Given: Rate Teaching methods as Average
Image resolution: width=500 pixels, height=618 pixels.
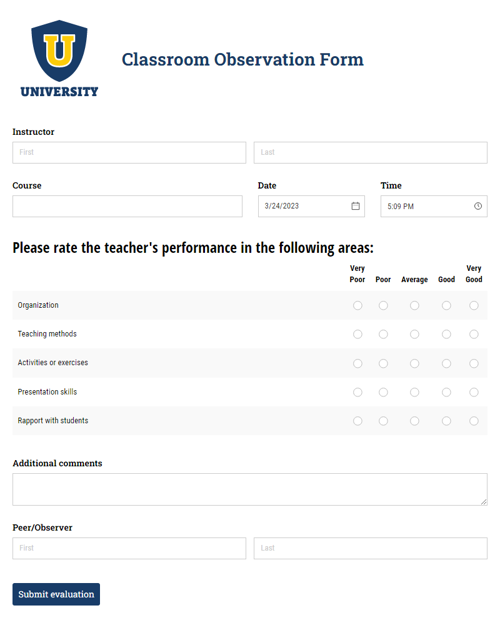Looking at the screenshot, I should [x=414, y=334].
